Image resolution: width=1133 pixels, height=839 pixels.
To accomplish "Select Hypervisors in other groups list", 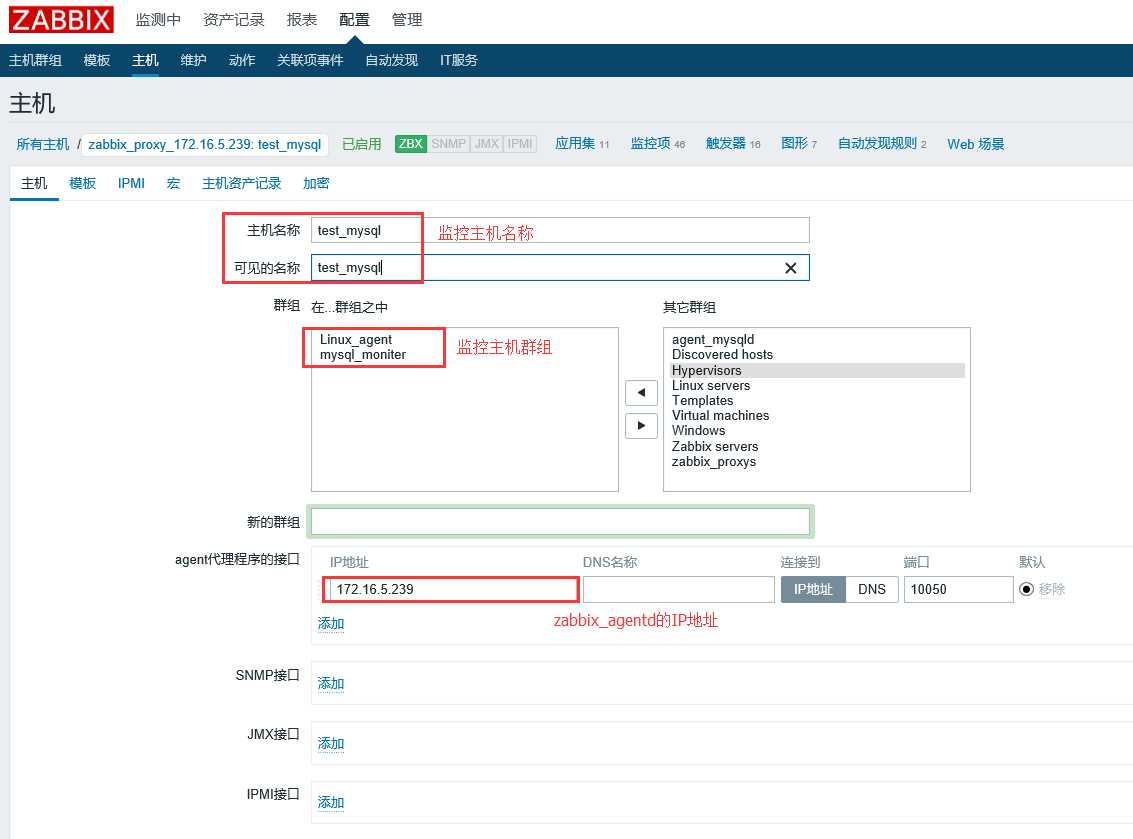I will (817, 370).
